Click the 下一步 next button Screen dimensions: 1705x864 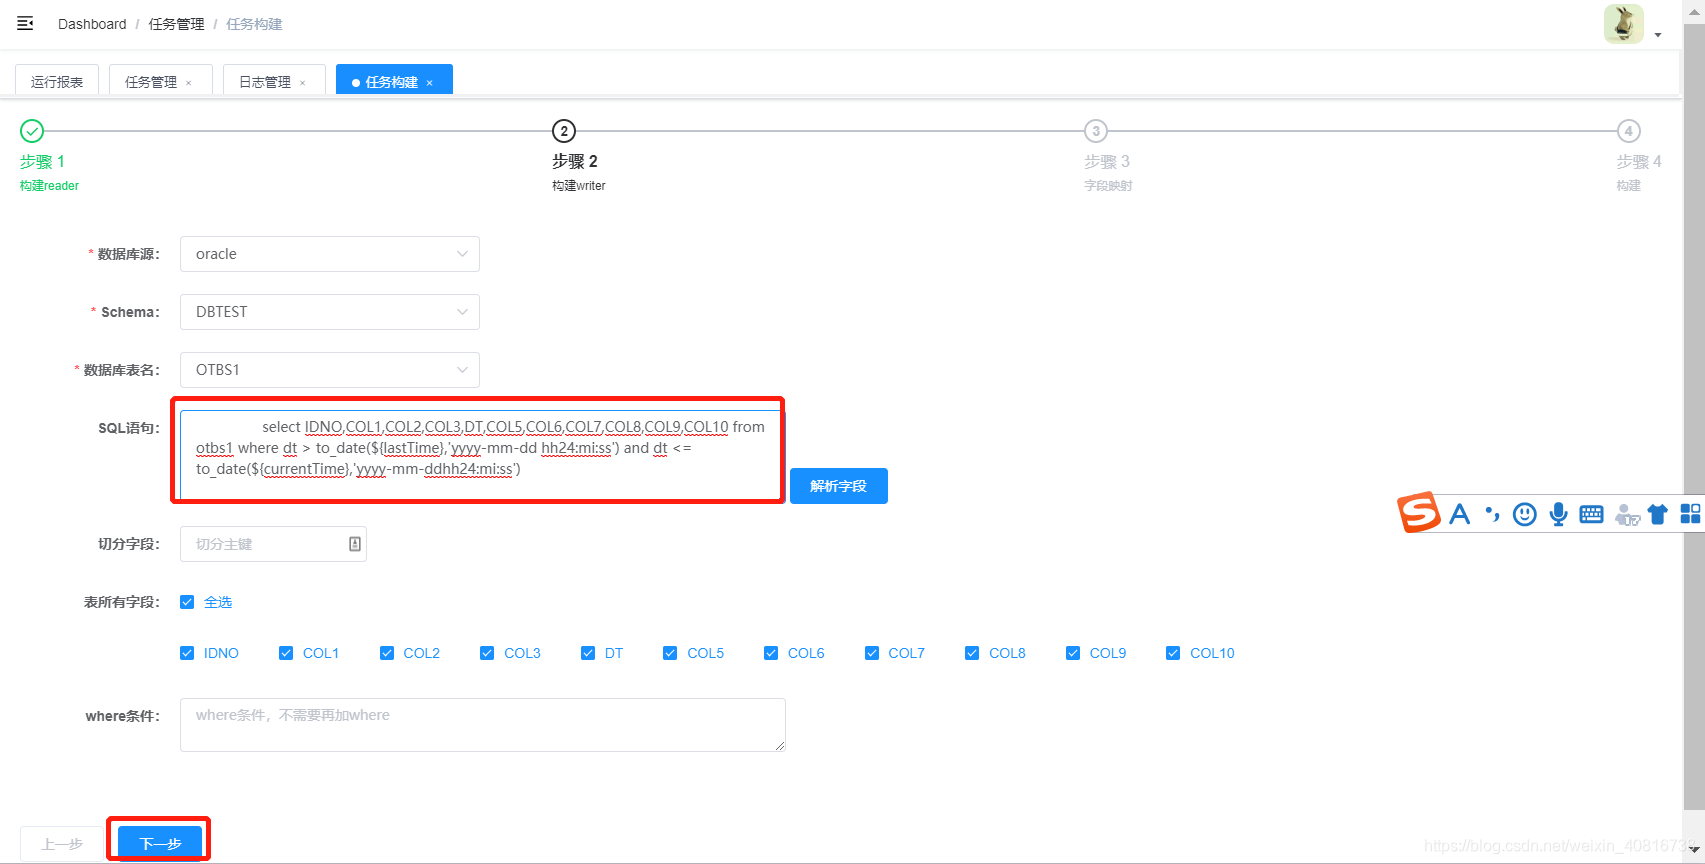(x=160, y=844)
